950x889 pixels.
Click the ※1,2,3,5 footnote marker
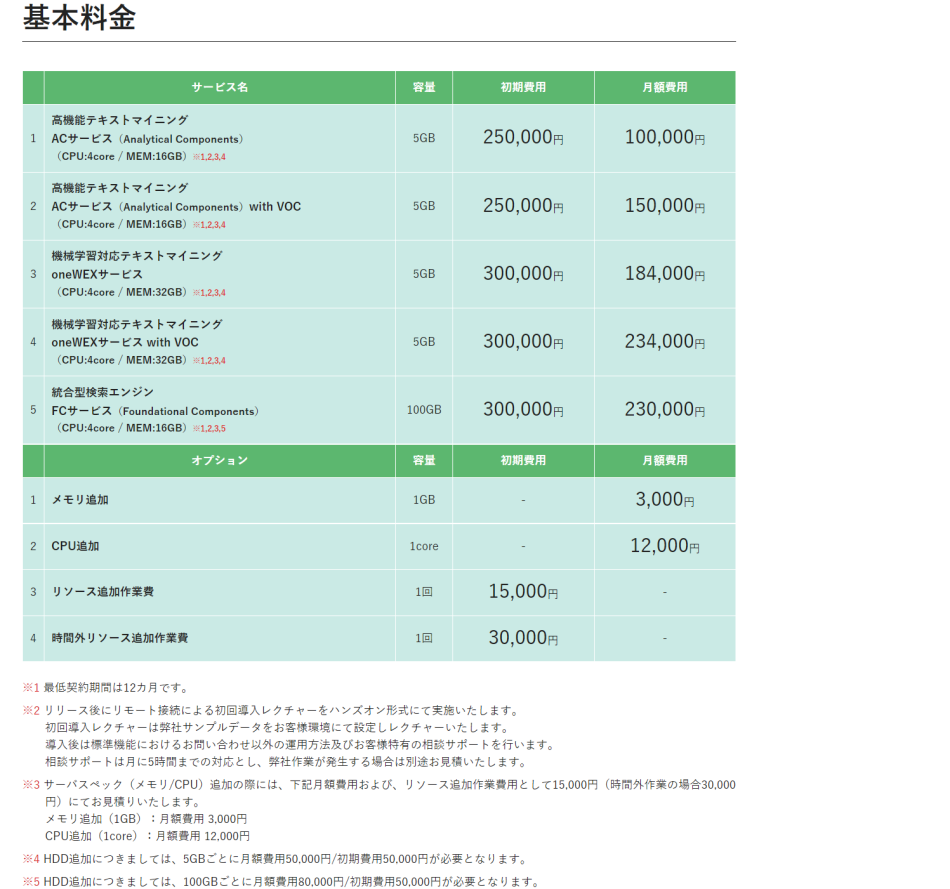pos(209,429)
